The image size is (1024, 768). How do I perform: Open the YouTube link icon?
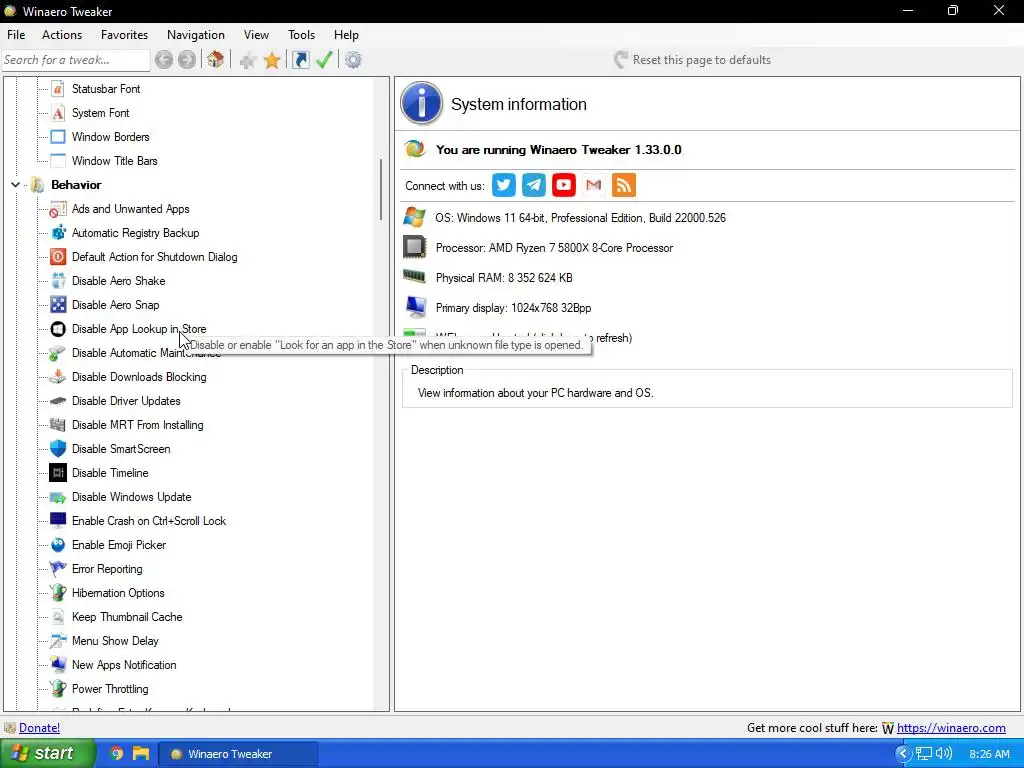(x=564, y=185)
